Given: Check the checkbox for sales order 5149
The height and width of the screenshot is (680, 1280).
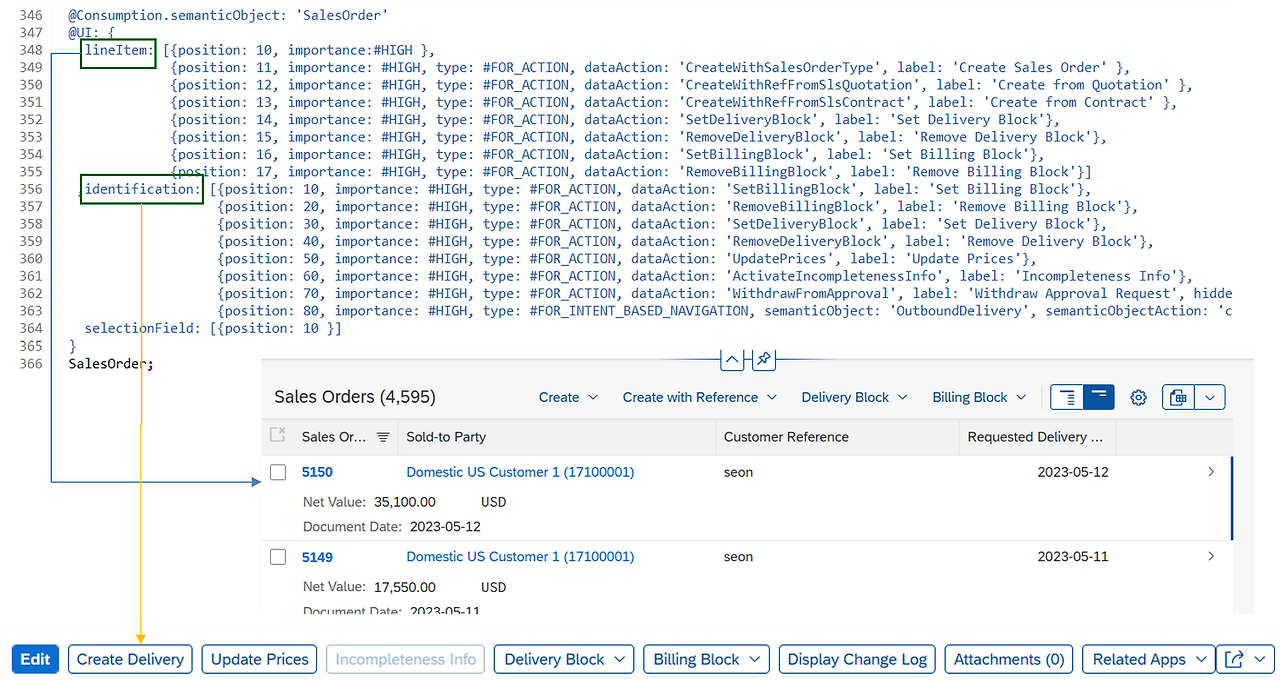Looking at the screenshot, I should tap(277, 557).
